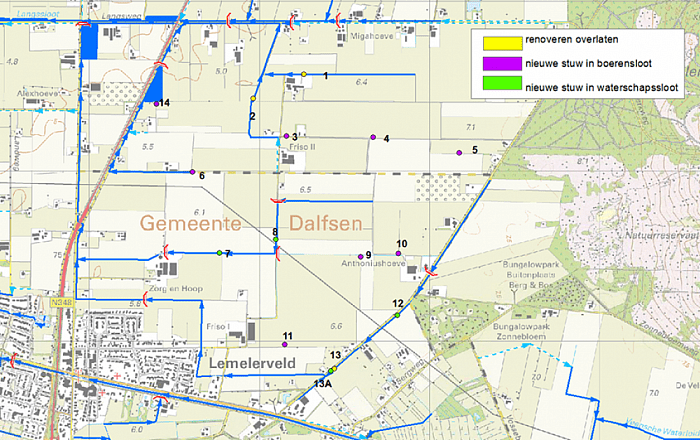Select the 'nieuwe stuw in waterschapssloot' legend text
Viewport: 700px width, 440px height.
click(x=602, y=87)
